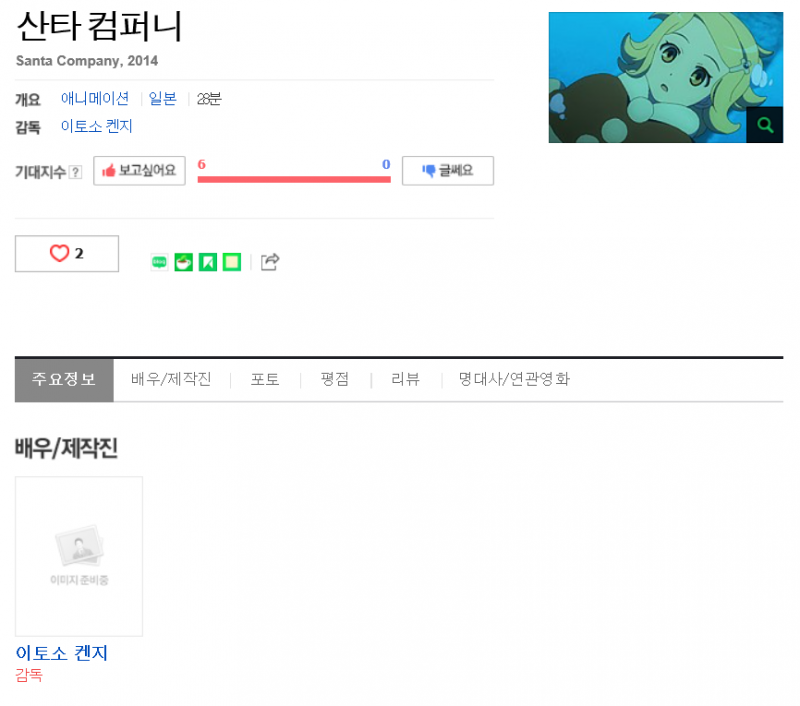Click the 애니메이션 genre link
Image resolution: width=800 pixels, height=706 pixels.
pyautogui.click(x=95, y=98)
